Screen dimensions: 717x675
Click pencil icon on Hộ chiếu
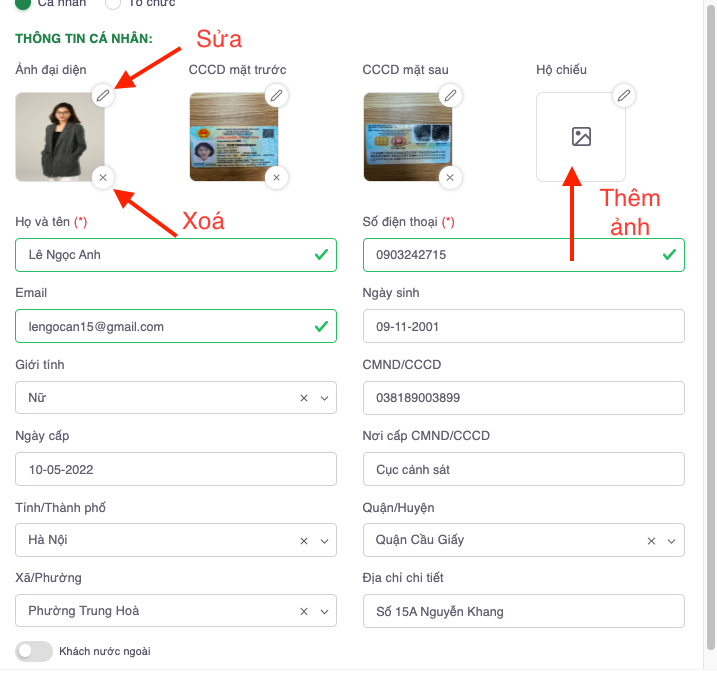(x=624, y=95)
